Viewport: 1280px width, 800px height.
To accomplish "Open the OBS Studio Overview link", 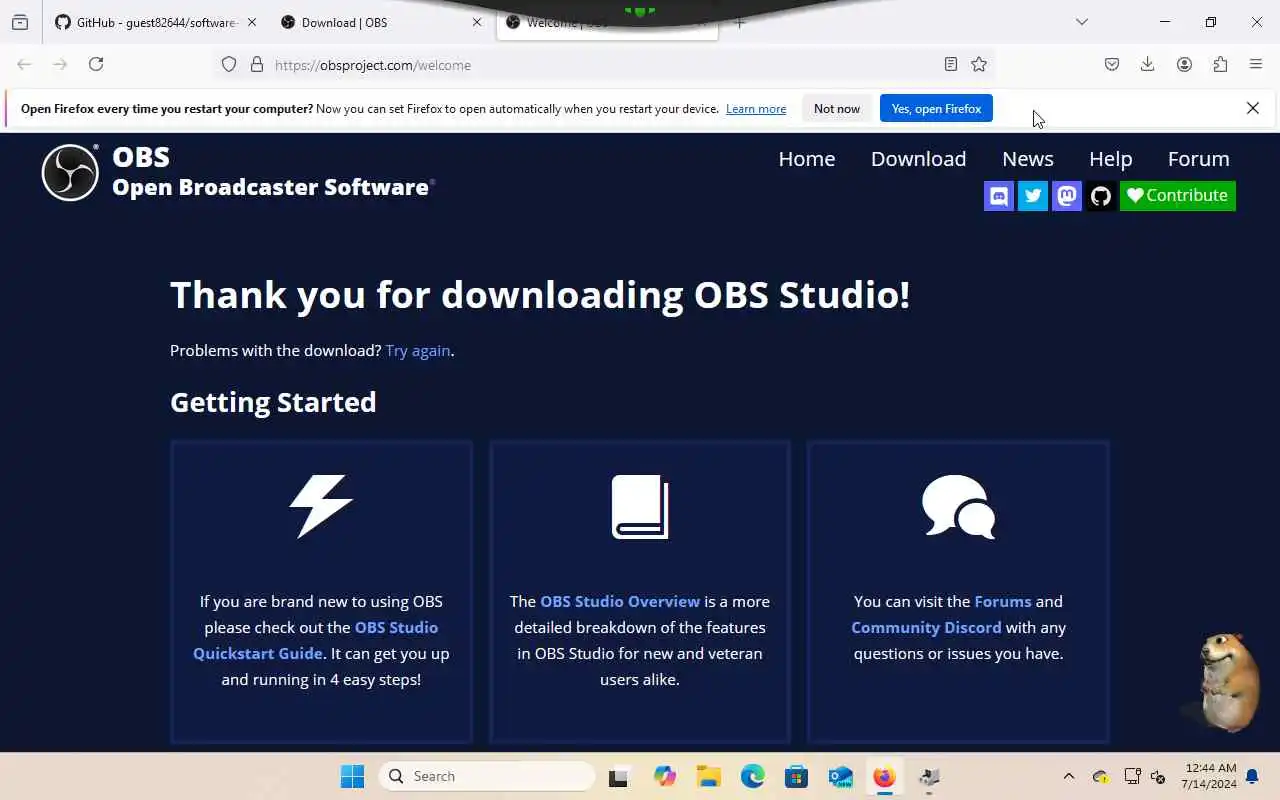I will [620, 601].
